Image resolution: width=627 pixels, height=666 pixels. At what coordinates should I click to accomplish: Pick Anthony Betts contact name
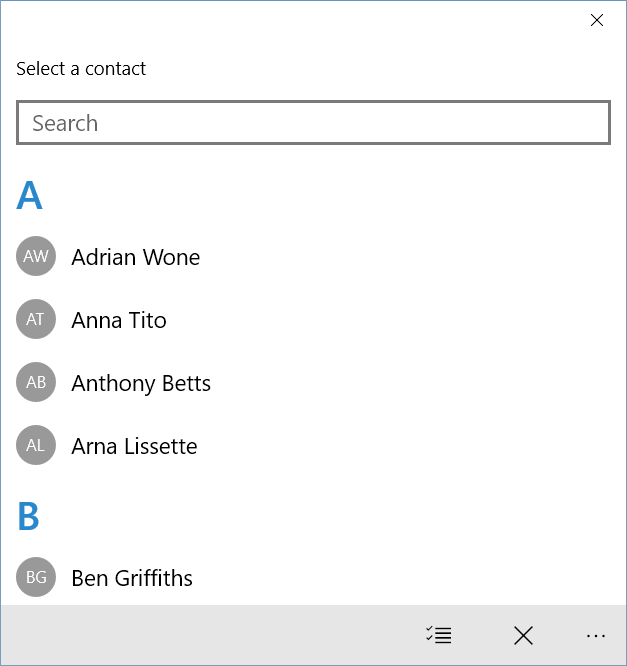point(141,383)
